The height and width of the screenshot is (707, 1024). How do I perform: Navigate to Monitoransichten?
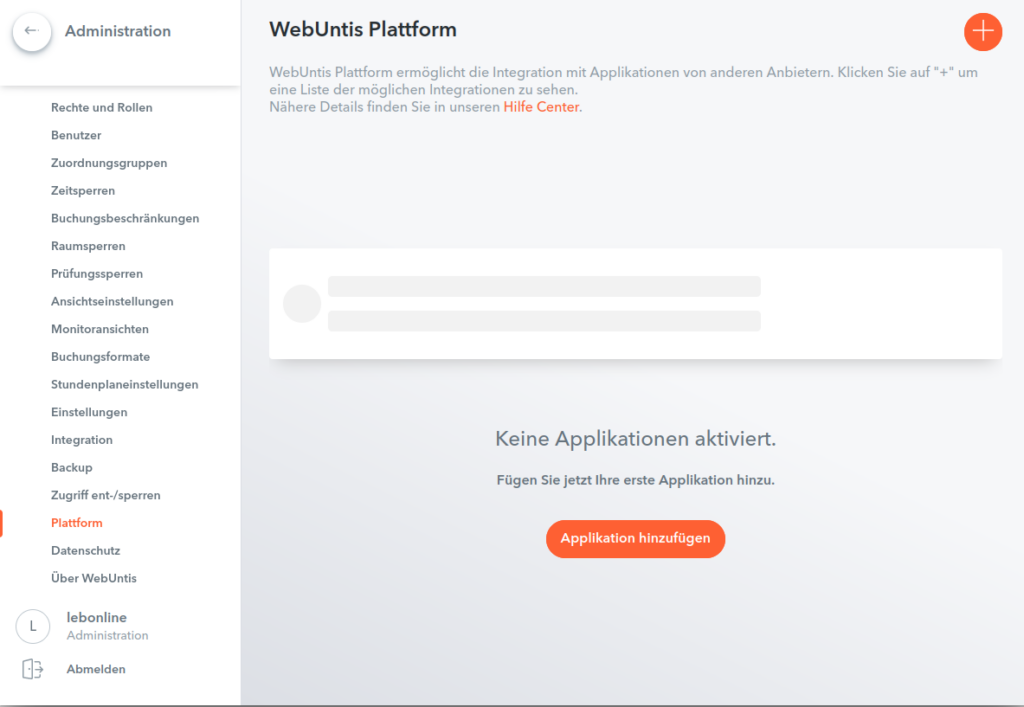coord(100,329)
